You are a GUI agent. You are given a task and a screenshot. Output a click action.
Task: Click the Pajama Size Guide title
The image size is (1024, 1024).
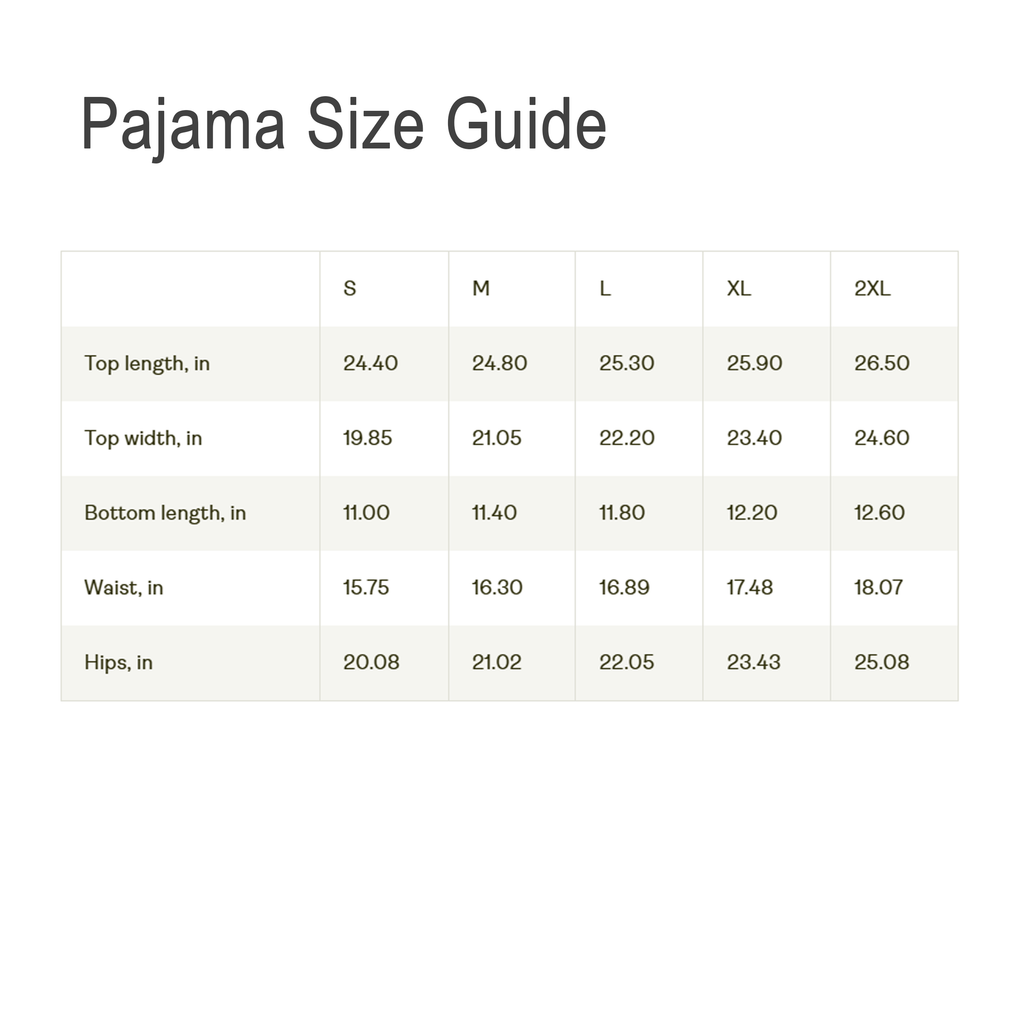(x=343, y=125)
